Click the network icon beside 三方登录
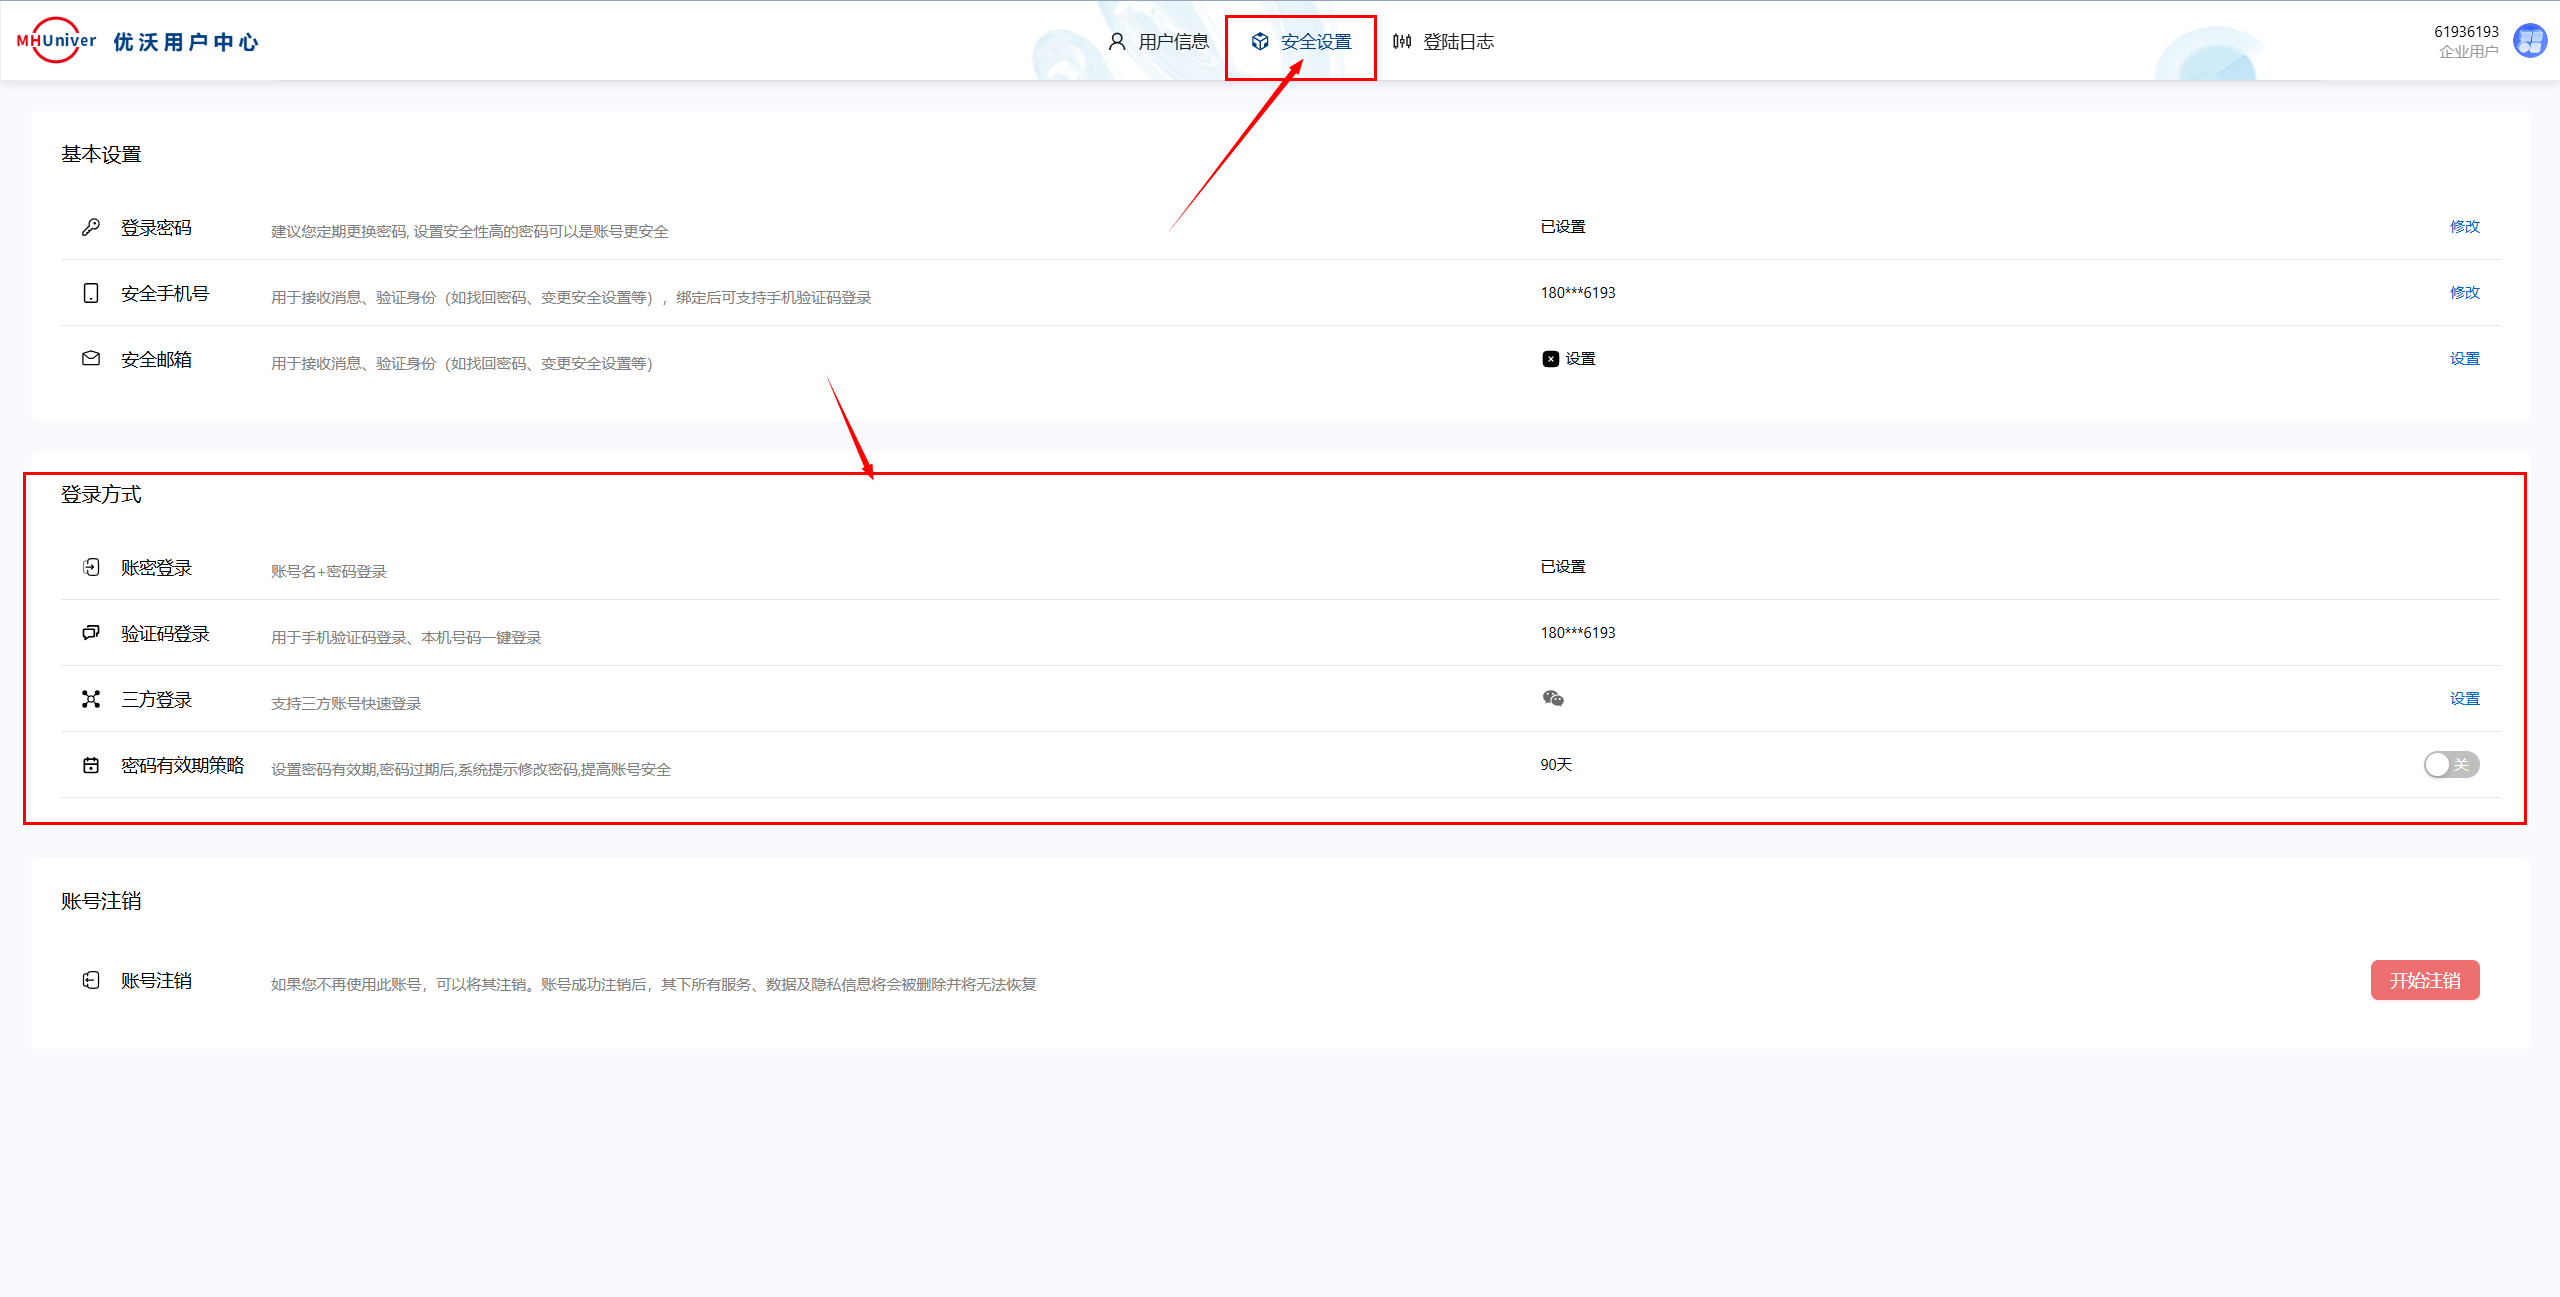 [91, 699]
